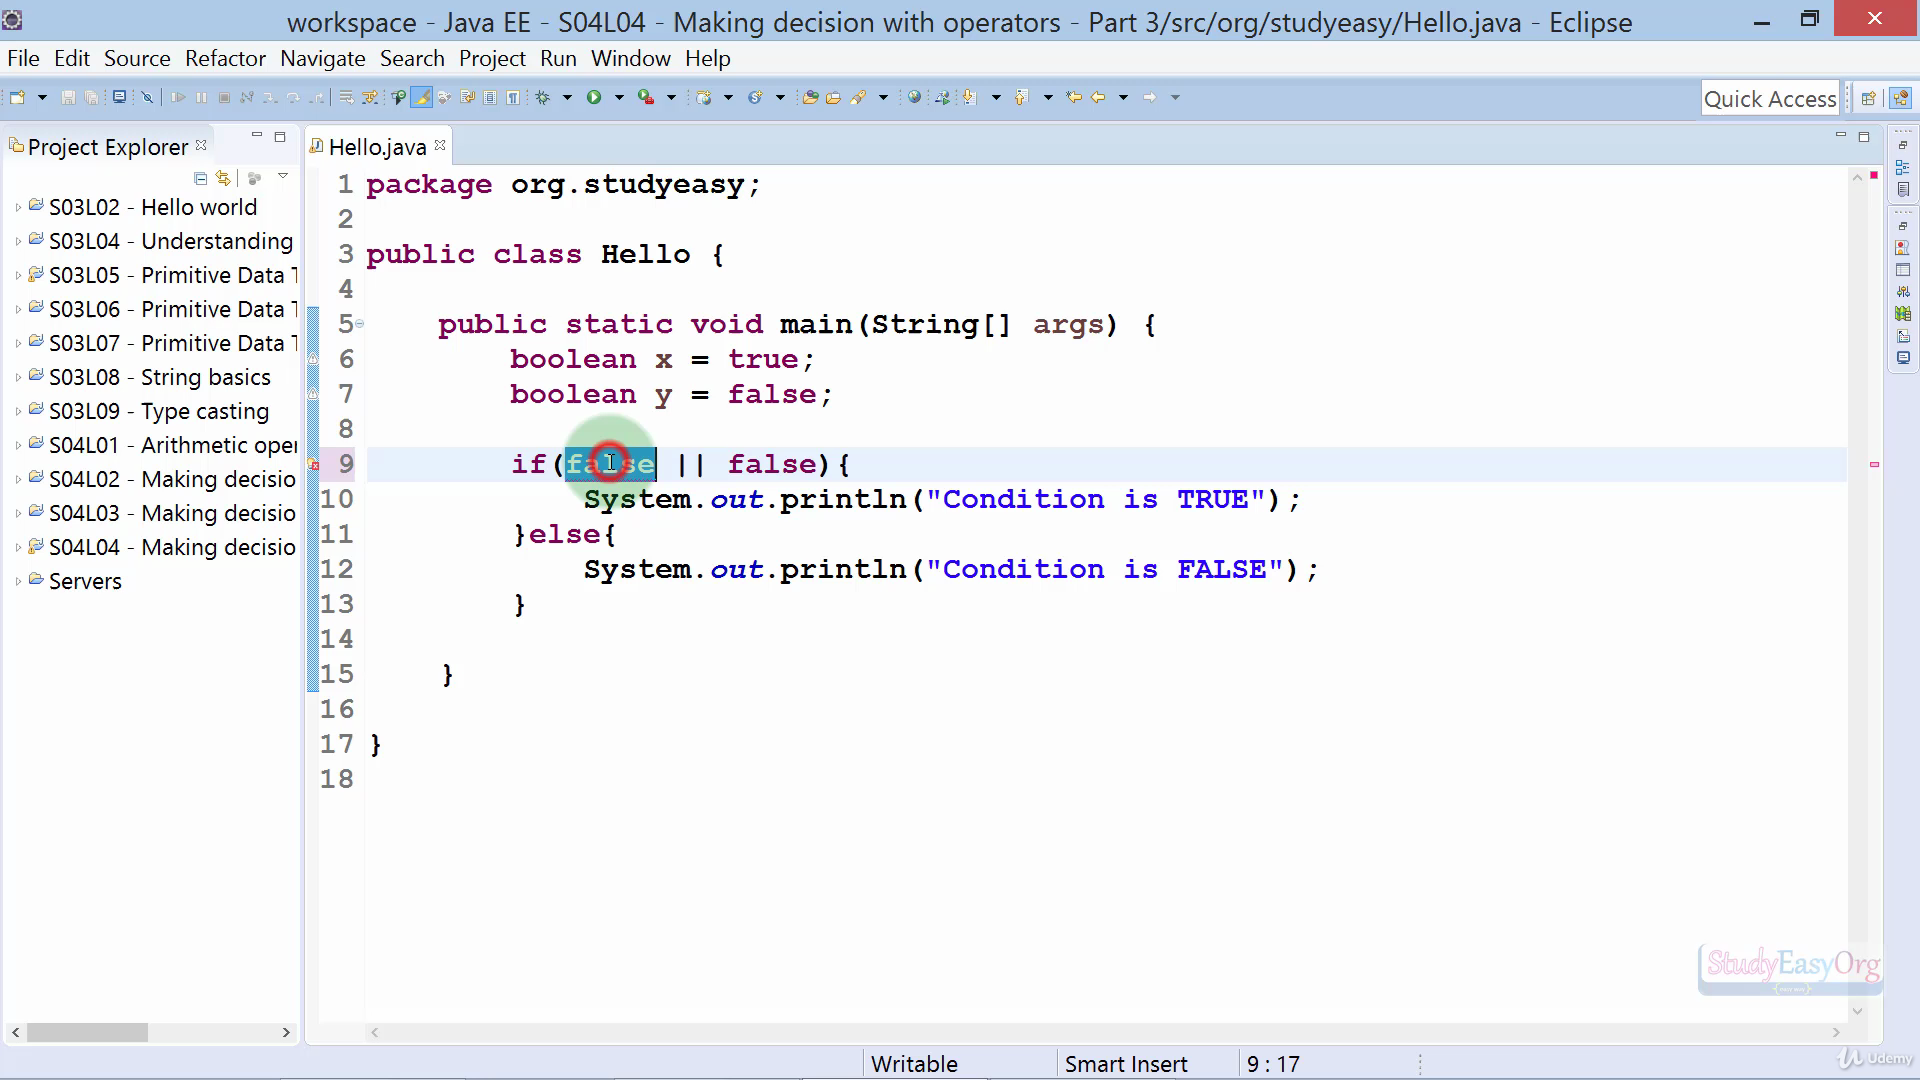The height and width of the screenshot is (1080, 1920).
Task: Click the Terminate stop icon
Action: [224, 97]
